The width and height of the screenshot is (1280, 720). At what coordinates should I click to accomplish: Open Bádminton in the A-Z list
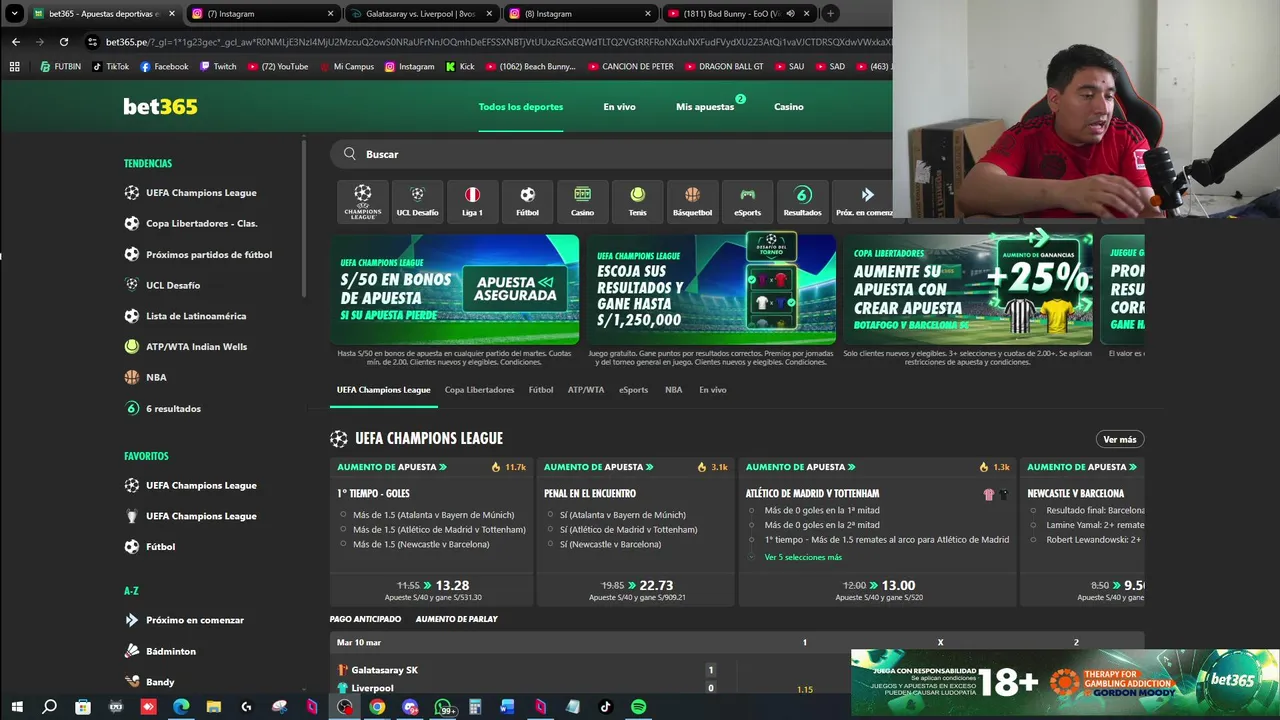pos(160,651)
